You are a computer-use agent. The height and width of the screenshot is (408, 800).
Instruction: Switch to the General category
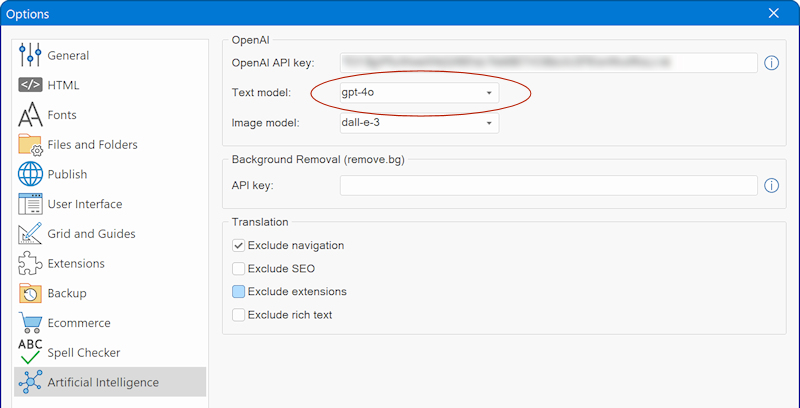(110, 55)
